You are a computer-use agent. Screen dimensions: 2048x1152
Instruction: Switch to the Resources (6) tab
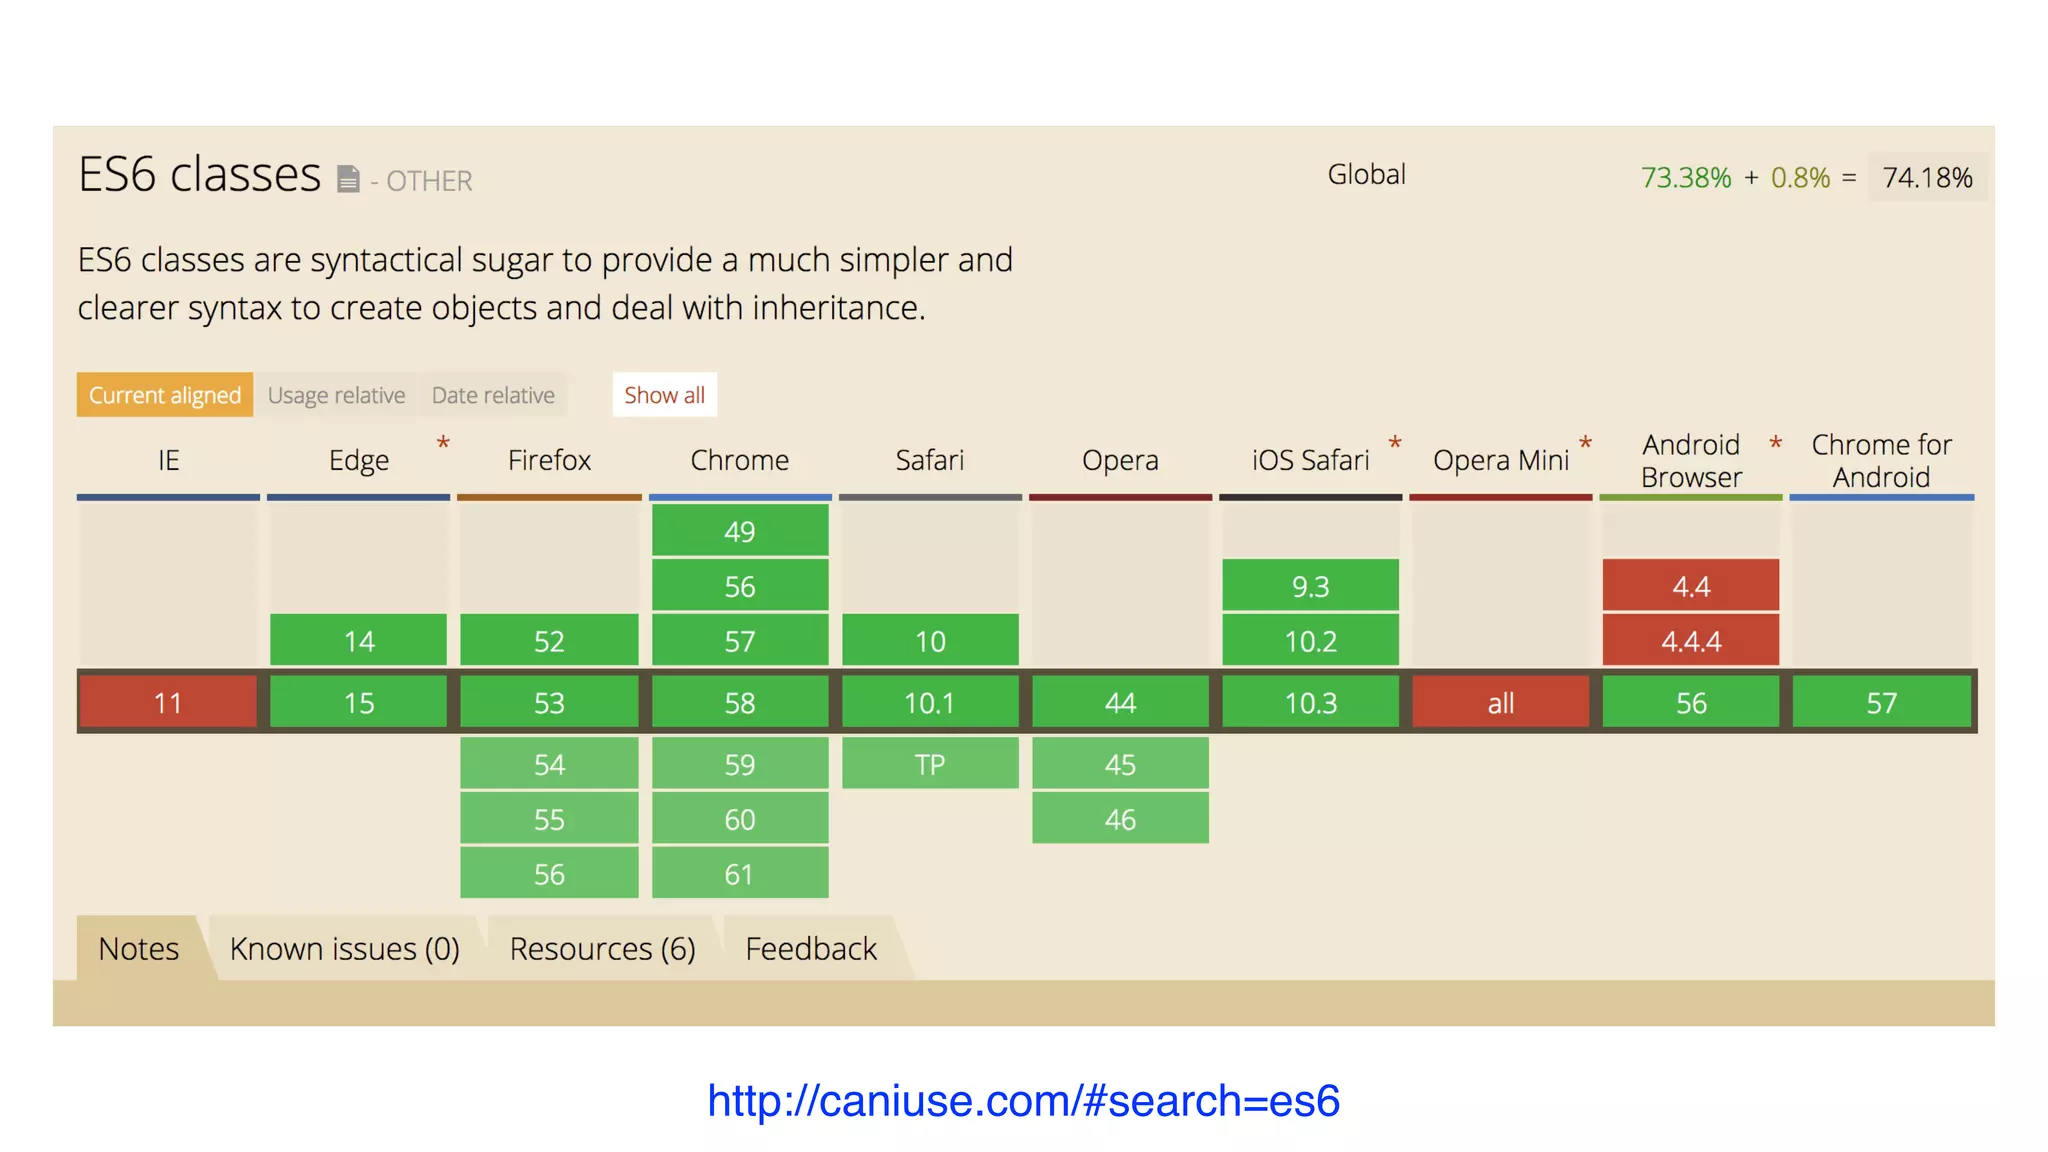coord(602,948)
